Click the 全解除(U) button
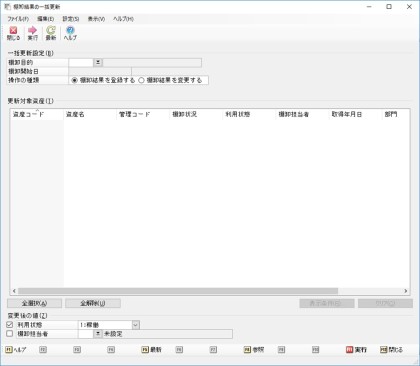Viewport: 420px width, 366px height. pos(93,303)
